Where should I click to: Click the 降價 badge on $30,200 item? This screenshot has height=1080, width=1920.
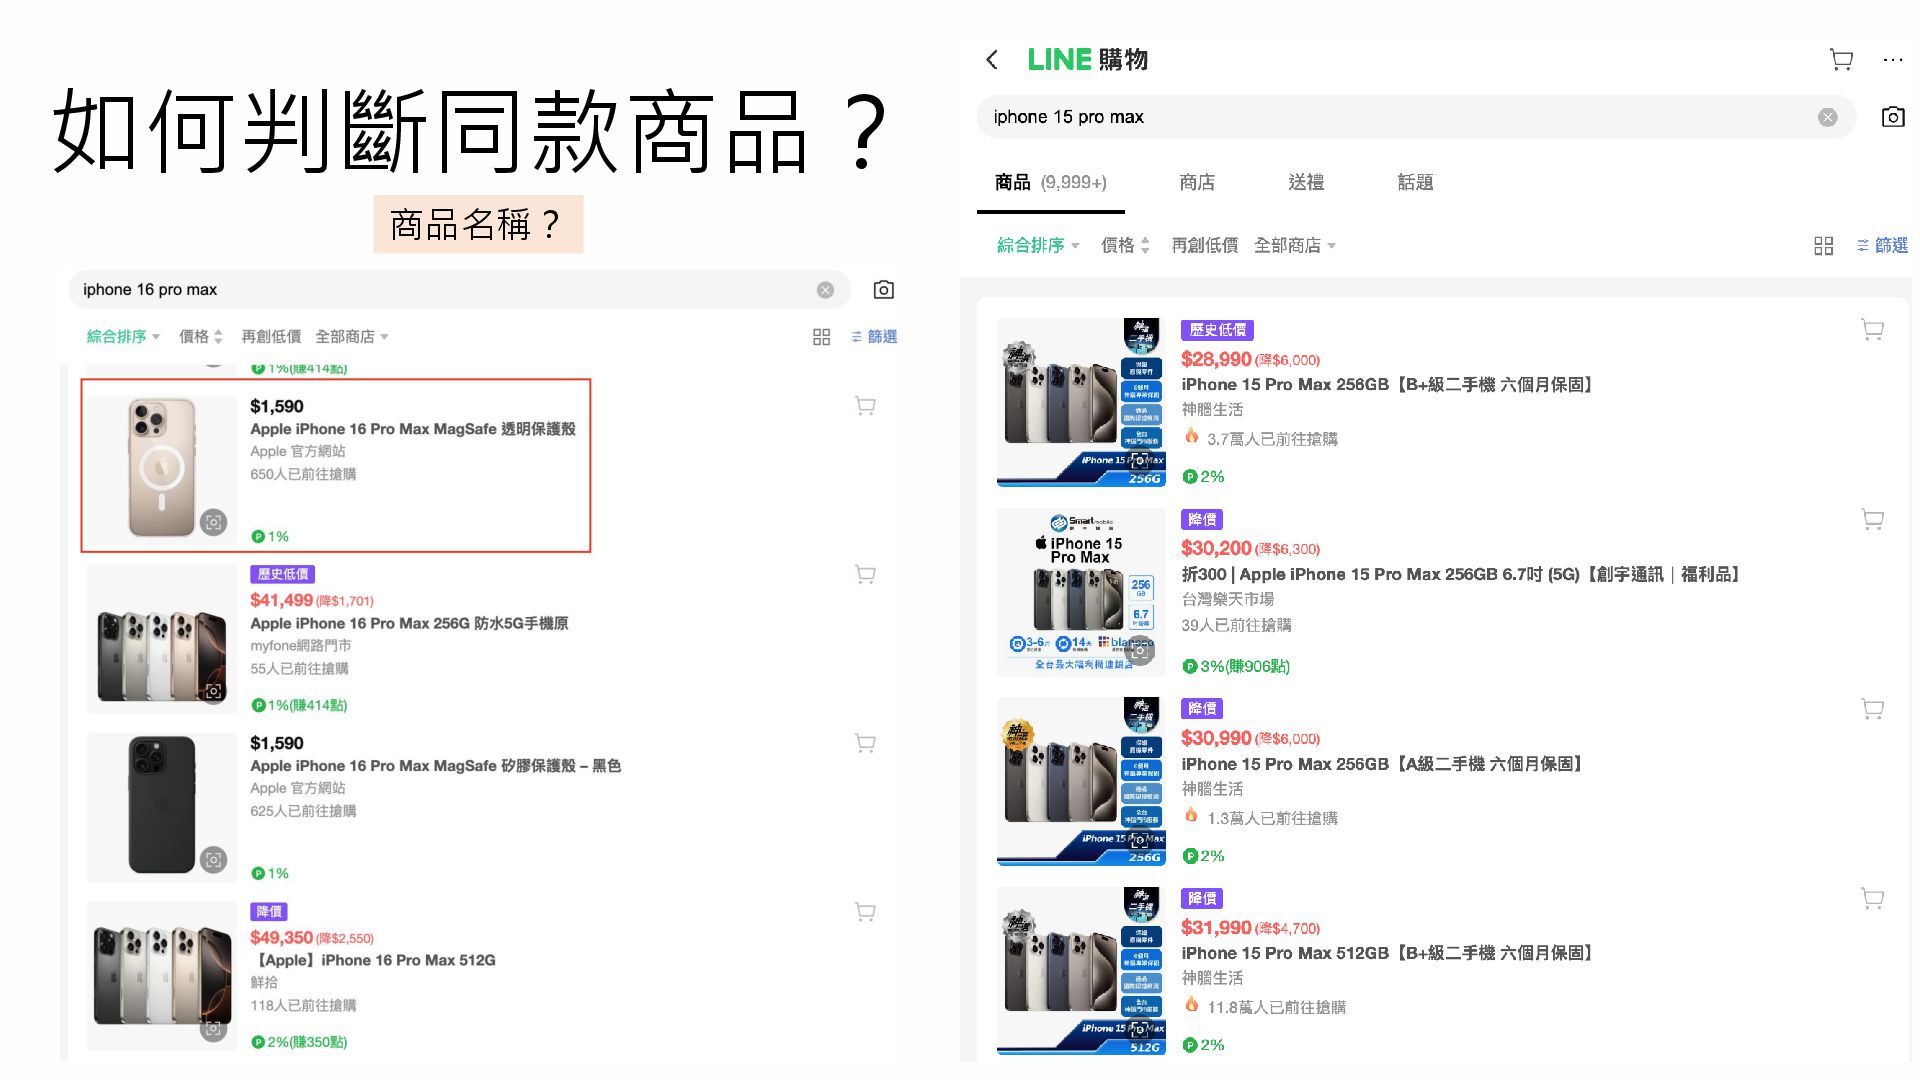(x=1202, y=519)
